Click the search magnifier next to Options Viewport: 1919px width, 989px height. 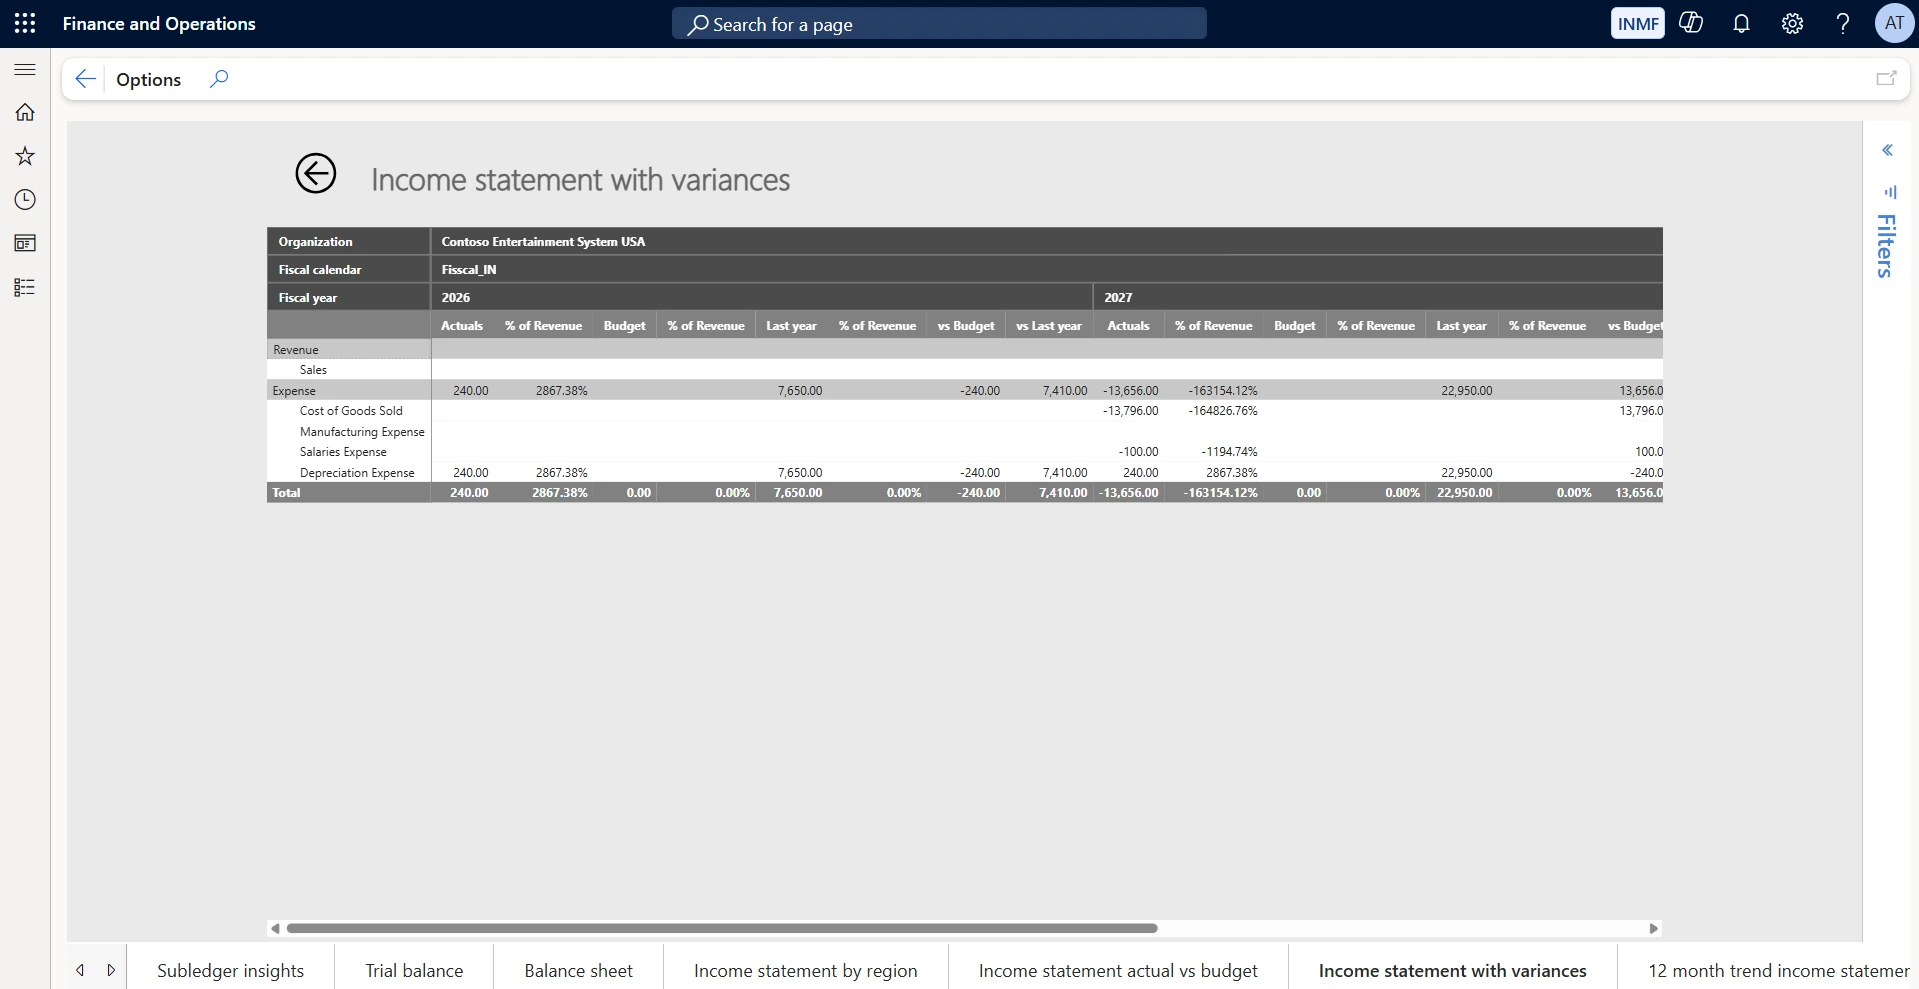tap(219, 79)
